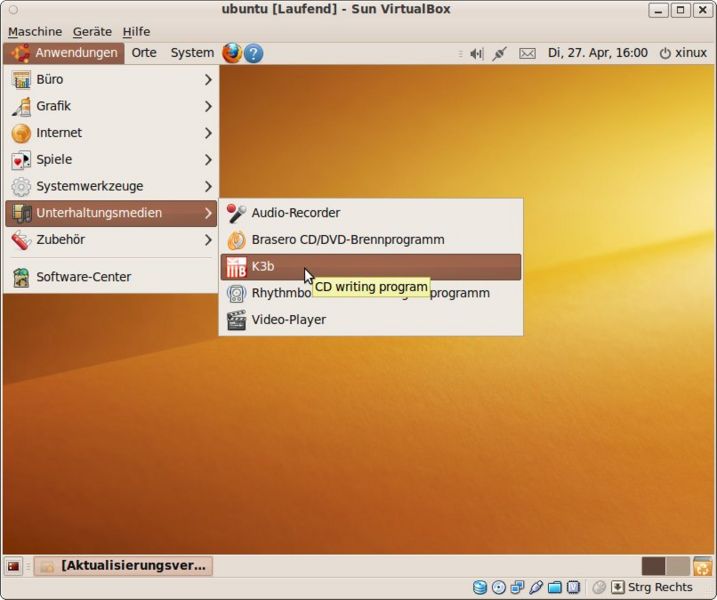This screenshot has width=717, height=600.
Task: Click the Aktualisierungsverwaltung taskbar button
Action: coord(124,566)
